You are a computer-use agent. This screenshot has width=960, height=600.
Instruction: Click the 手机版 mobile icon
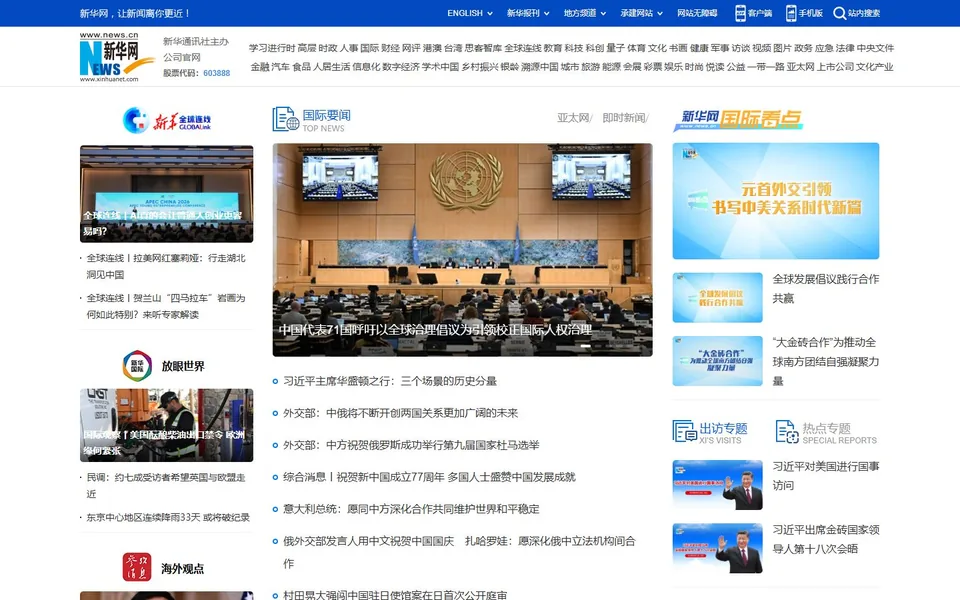tap(791, 13)
